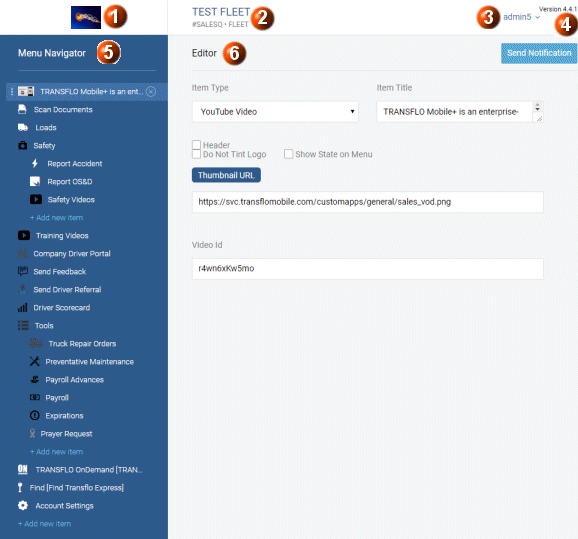
Task: Select Training Videos menu entry
Action: click(x=62, y=236)
